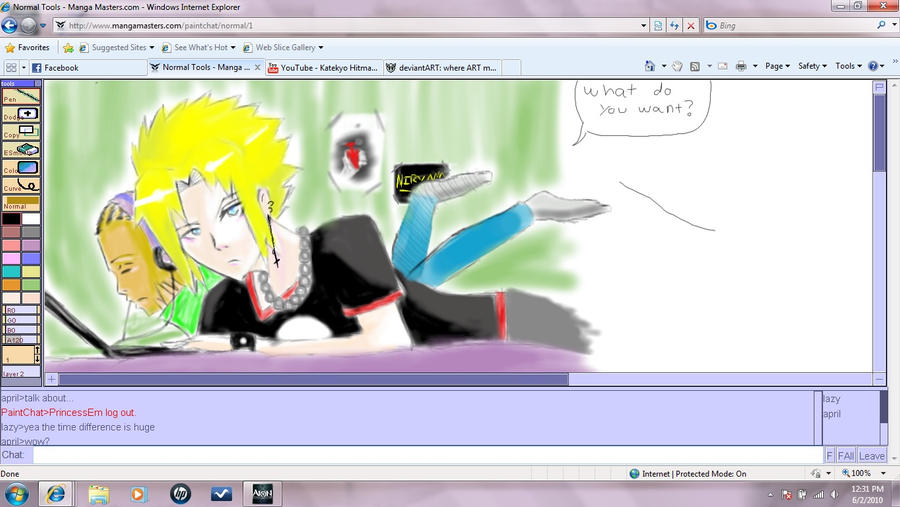Click the canvas horizontal scrollbar

[x=313, y=379]
